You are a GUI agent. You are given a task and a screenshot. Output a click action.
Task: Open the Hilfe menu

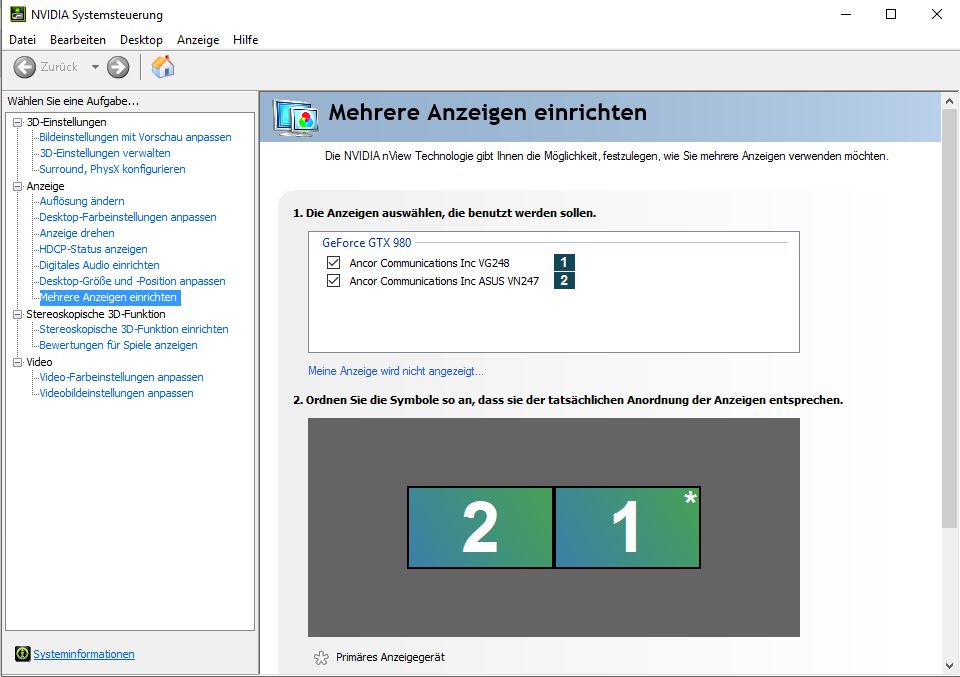[246, 40]
